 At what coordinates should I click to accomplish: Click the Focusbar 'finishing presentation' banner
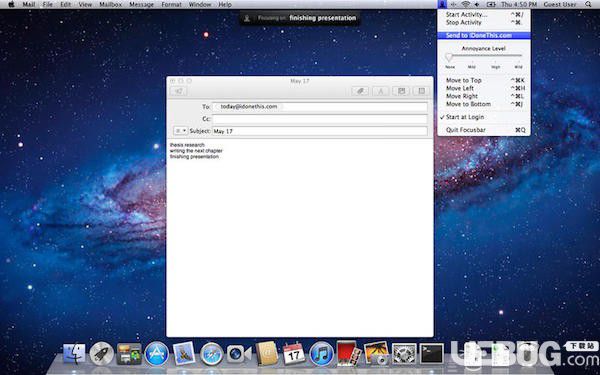[x=300, y=18]
